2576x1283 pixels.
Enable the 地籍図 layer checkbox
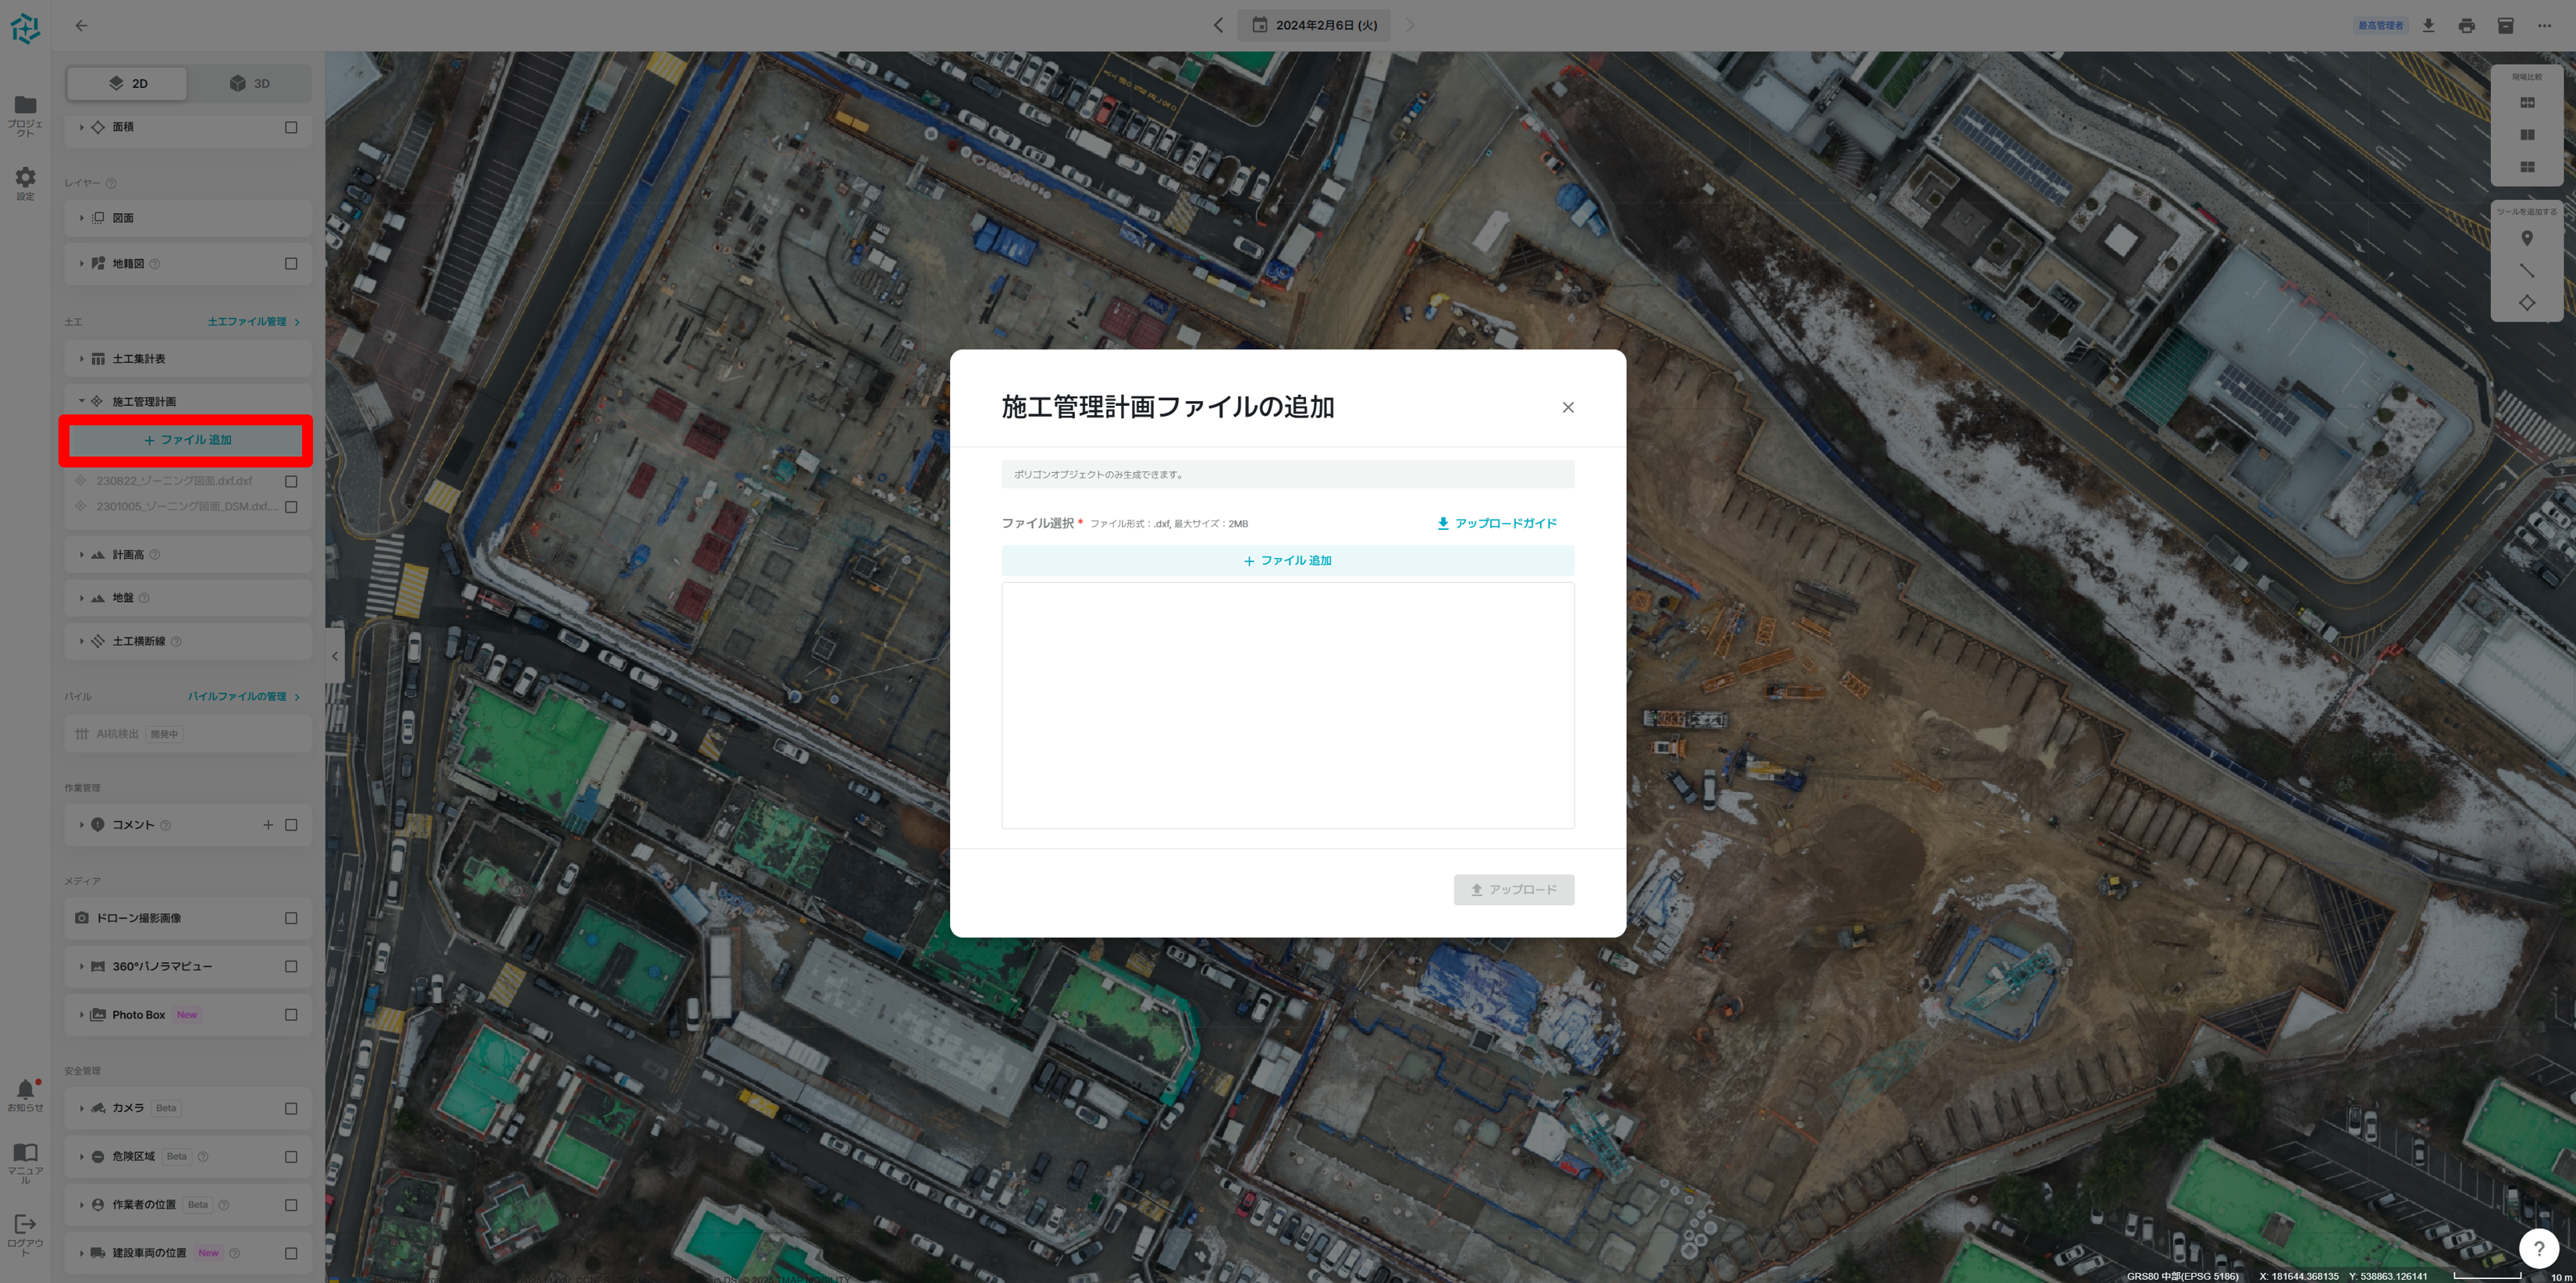click(x=290, y=263)
